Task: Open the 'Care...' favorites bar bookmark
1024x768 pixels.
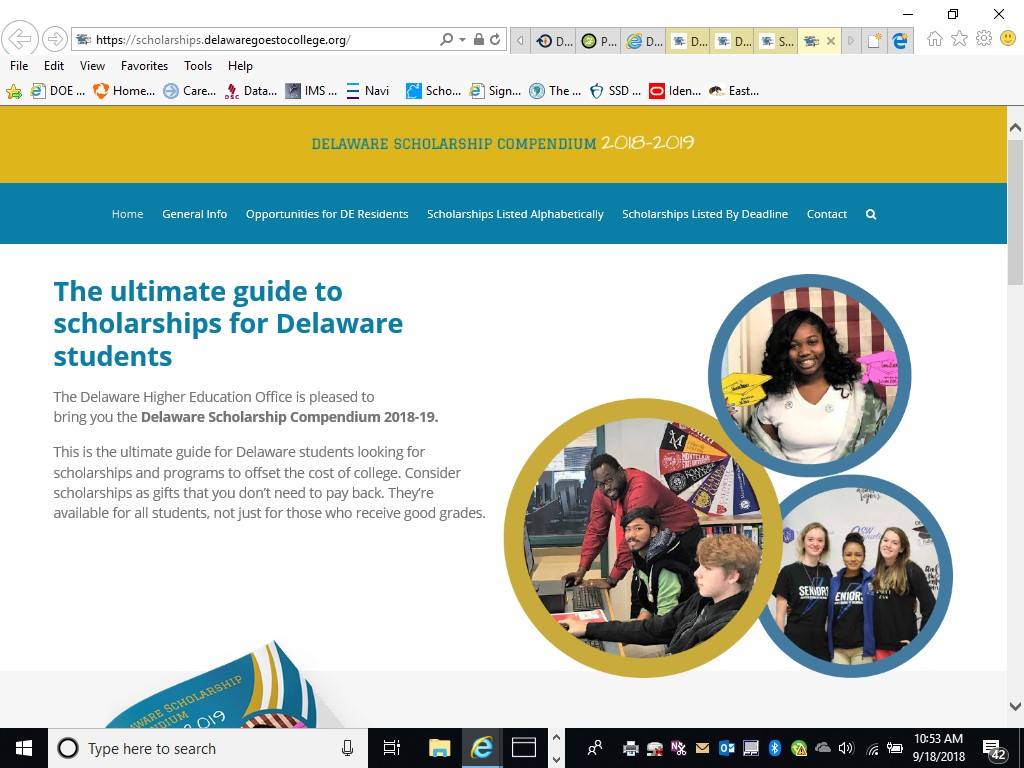Action: [x=189, y=91]
